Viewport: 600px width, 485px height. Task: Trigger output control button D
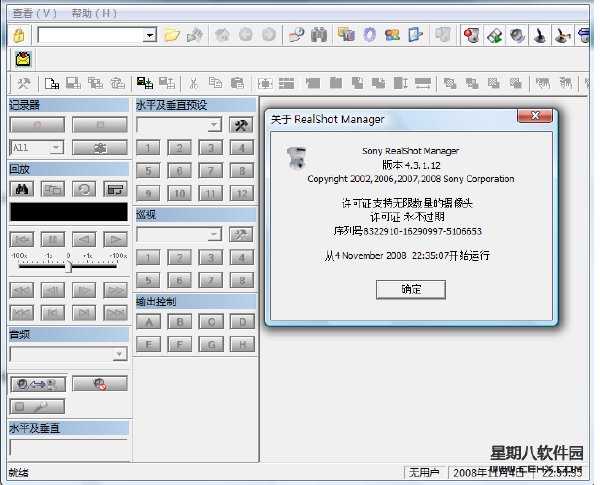click(x=242, y=322)
